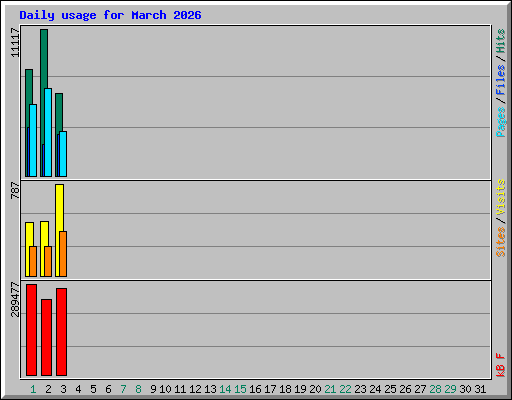Select the day 1 orange sites bar
The width and height of the screenshot is (512, 400).
point(33,261)
